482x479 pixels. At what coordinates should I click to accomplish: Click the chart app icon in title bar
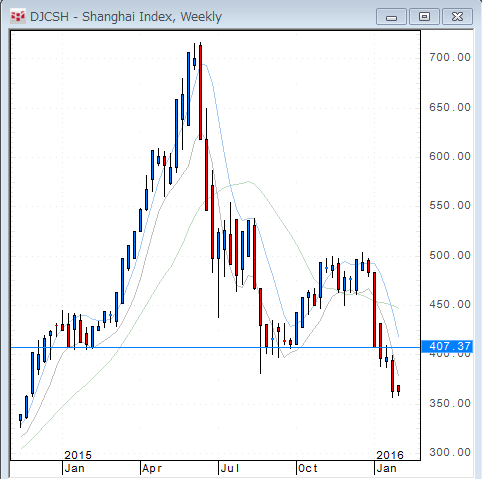(x=18, y=16)
